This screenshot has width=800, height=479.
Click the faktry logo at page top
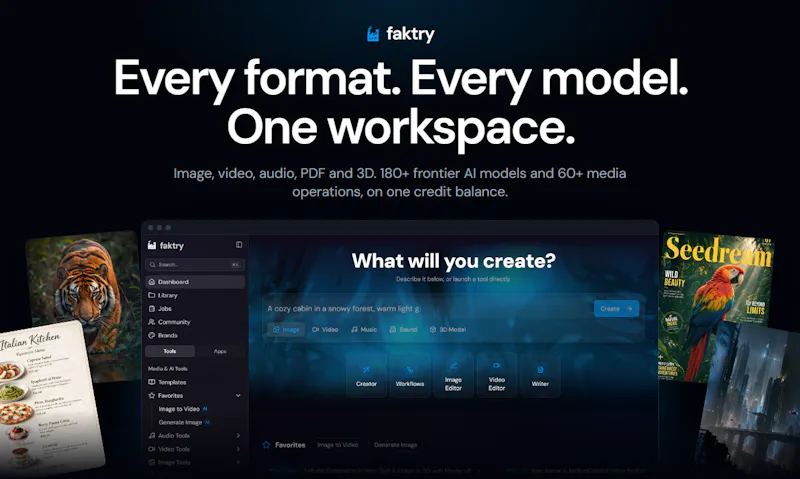(401, 34)
